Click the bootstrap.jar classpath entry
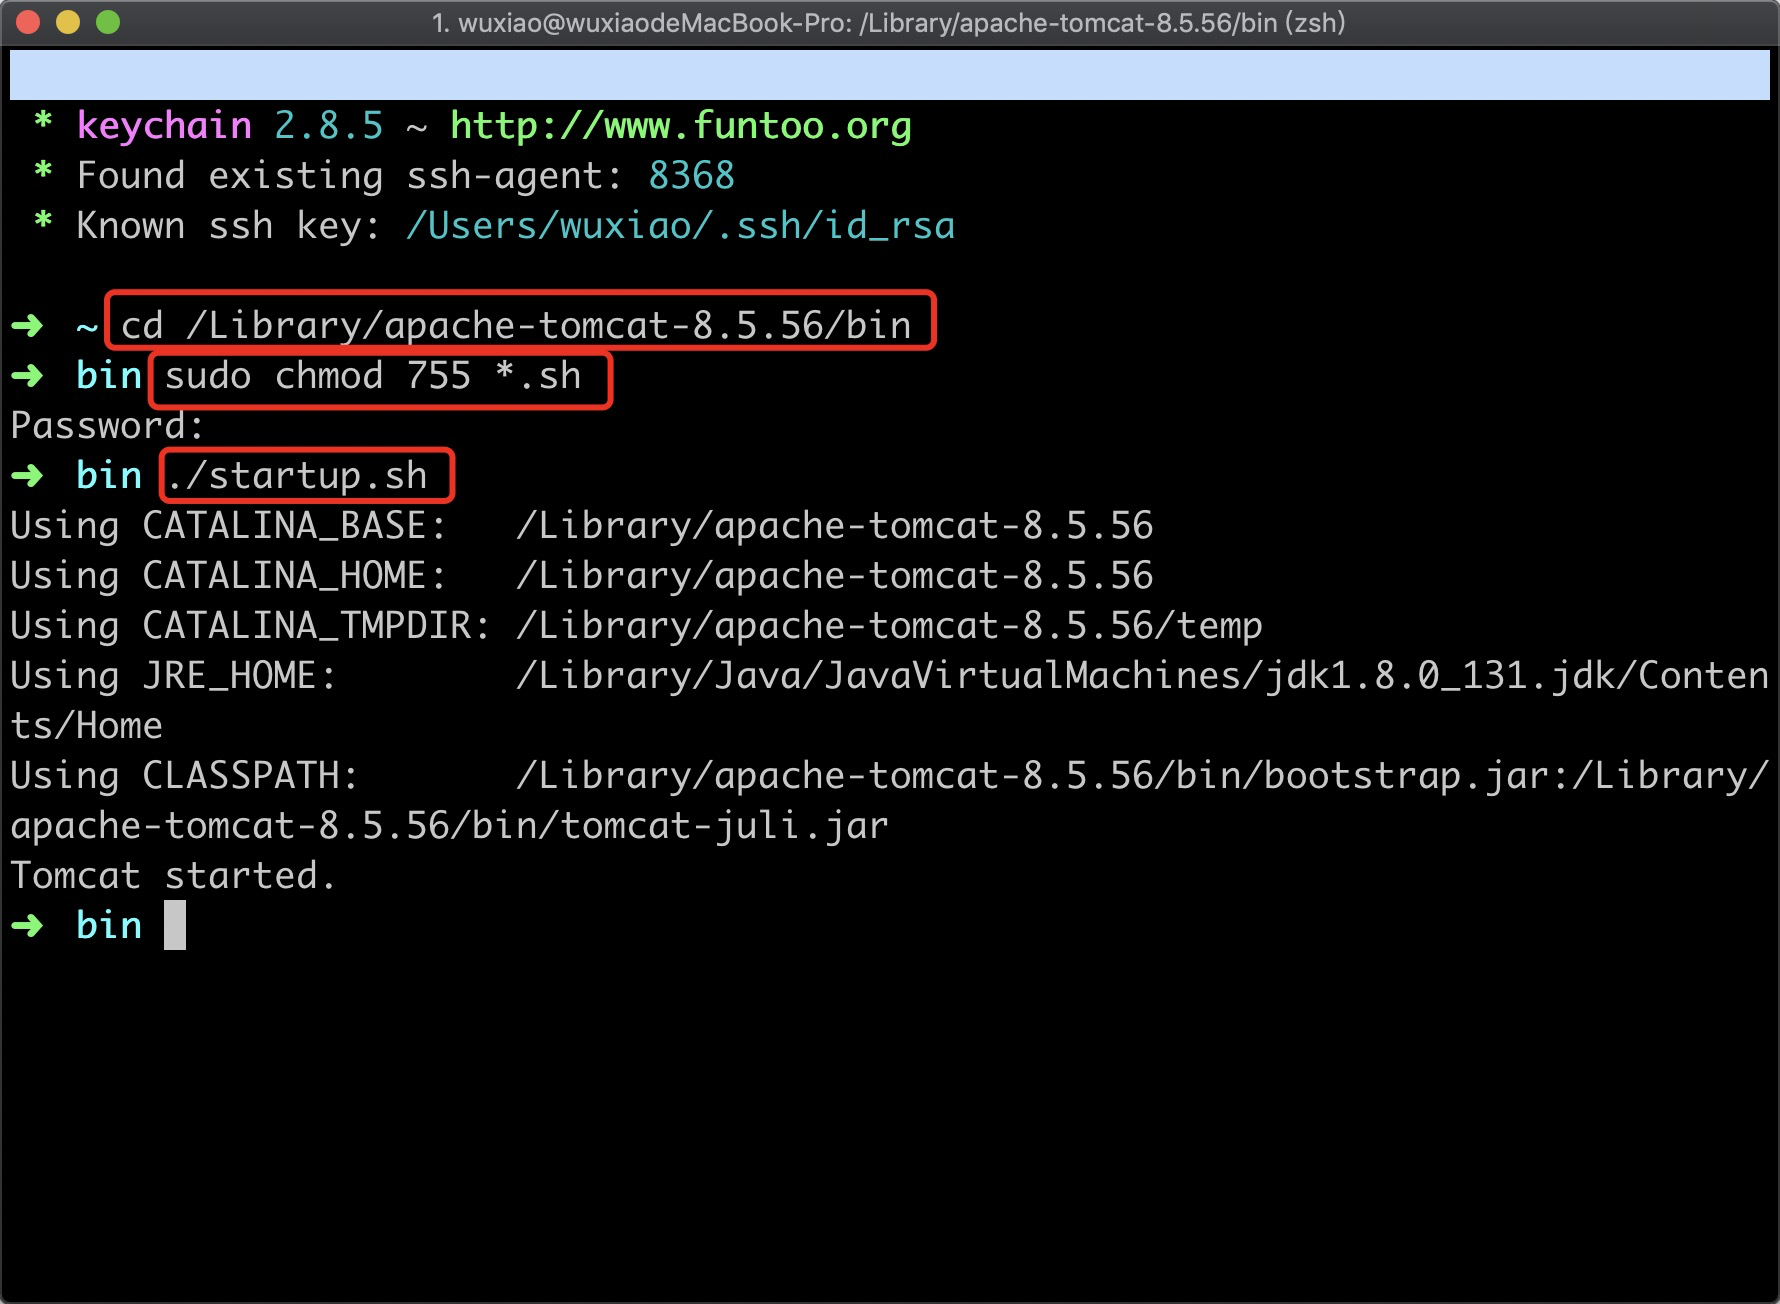1780x1304 pixels. click(x=1044, y=776)
